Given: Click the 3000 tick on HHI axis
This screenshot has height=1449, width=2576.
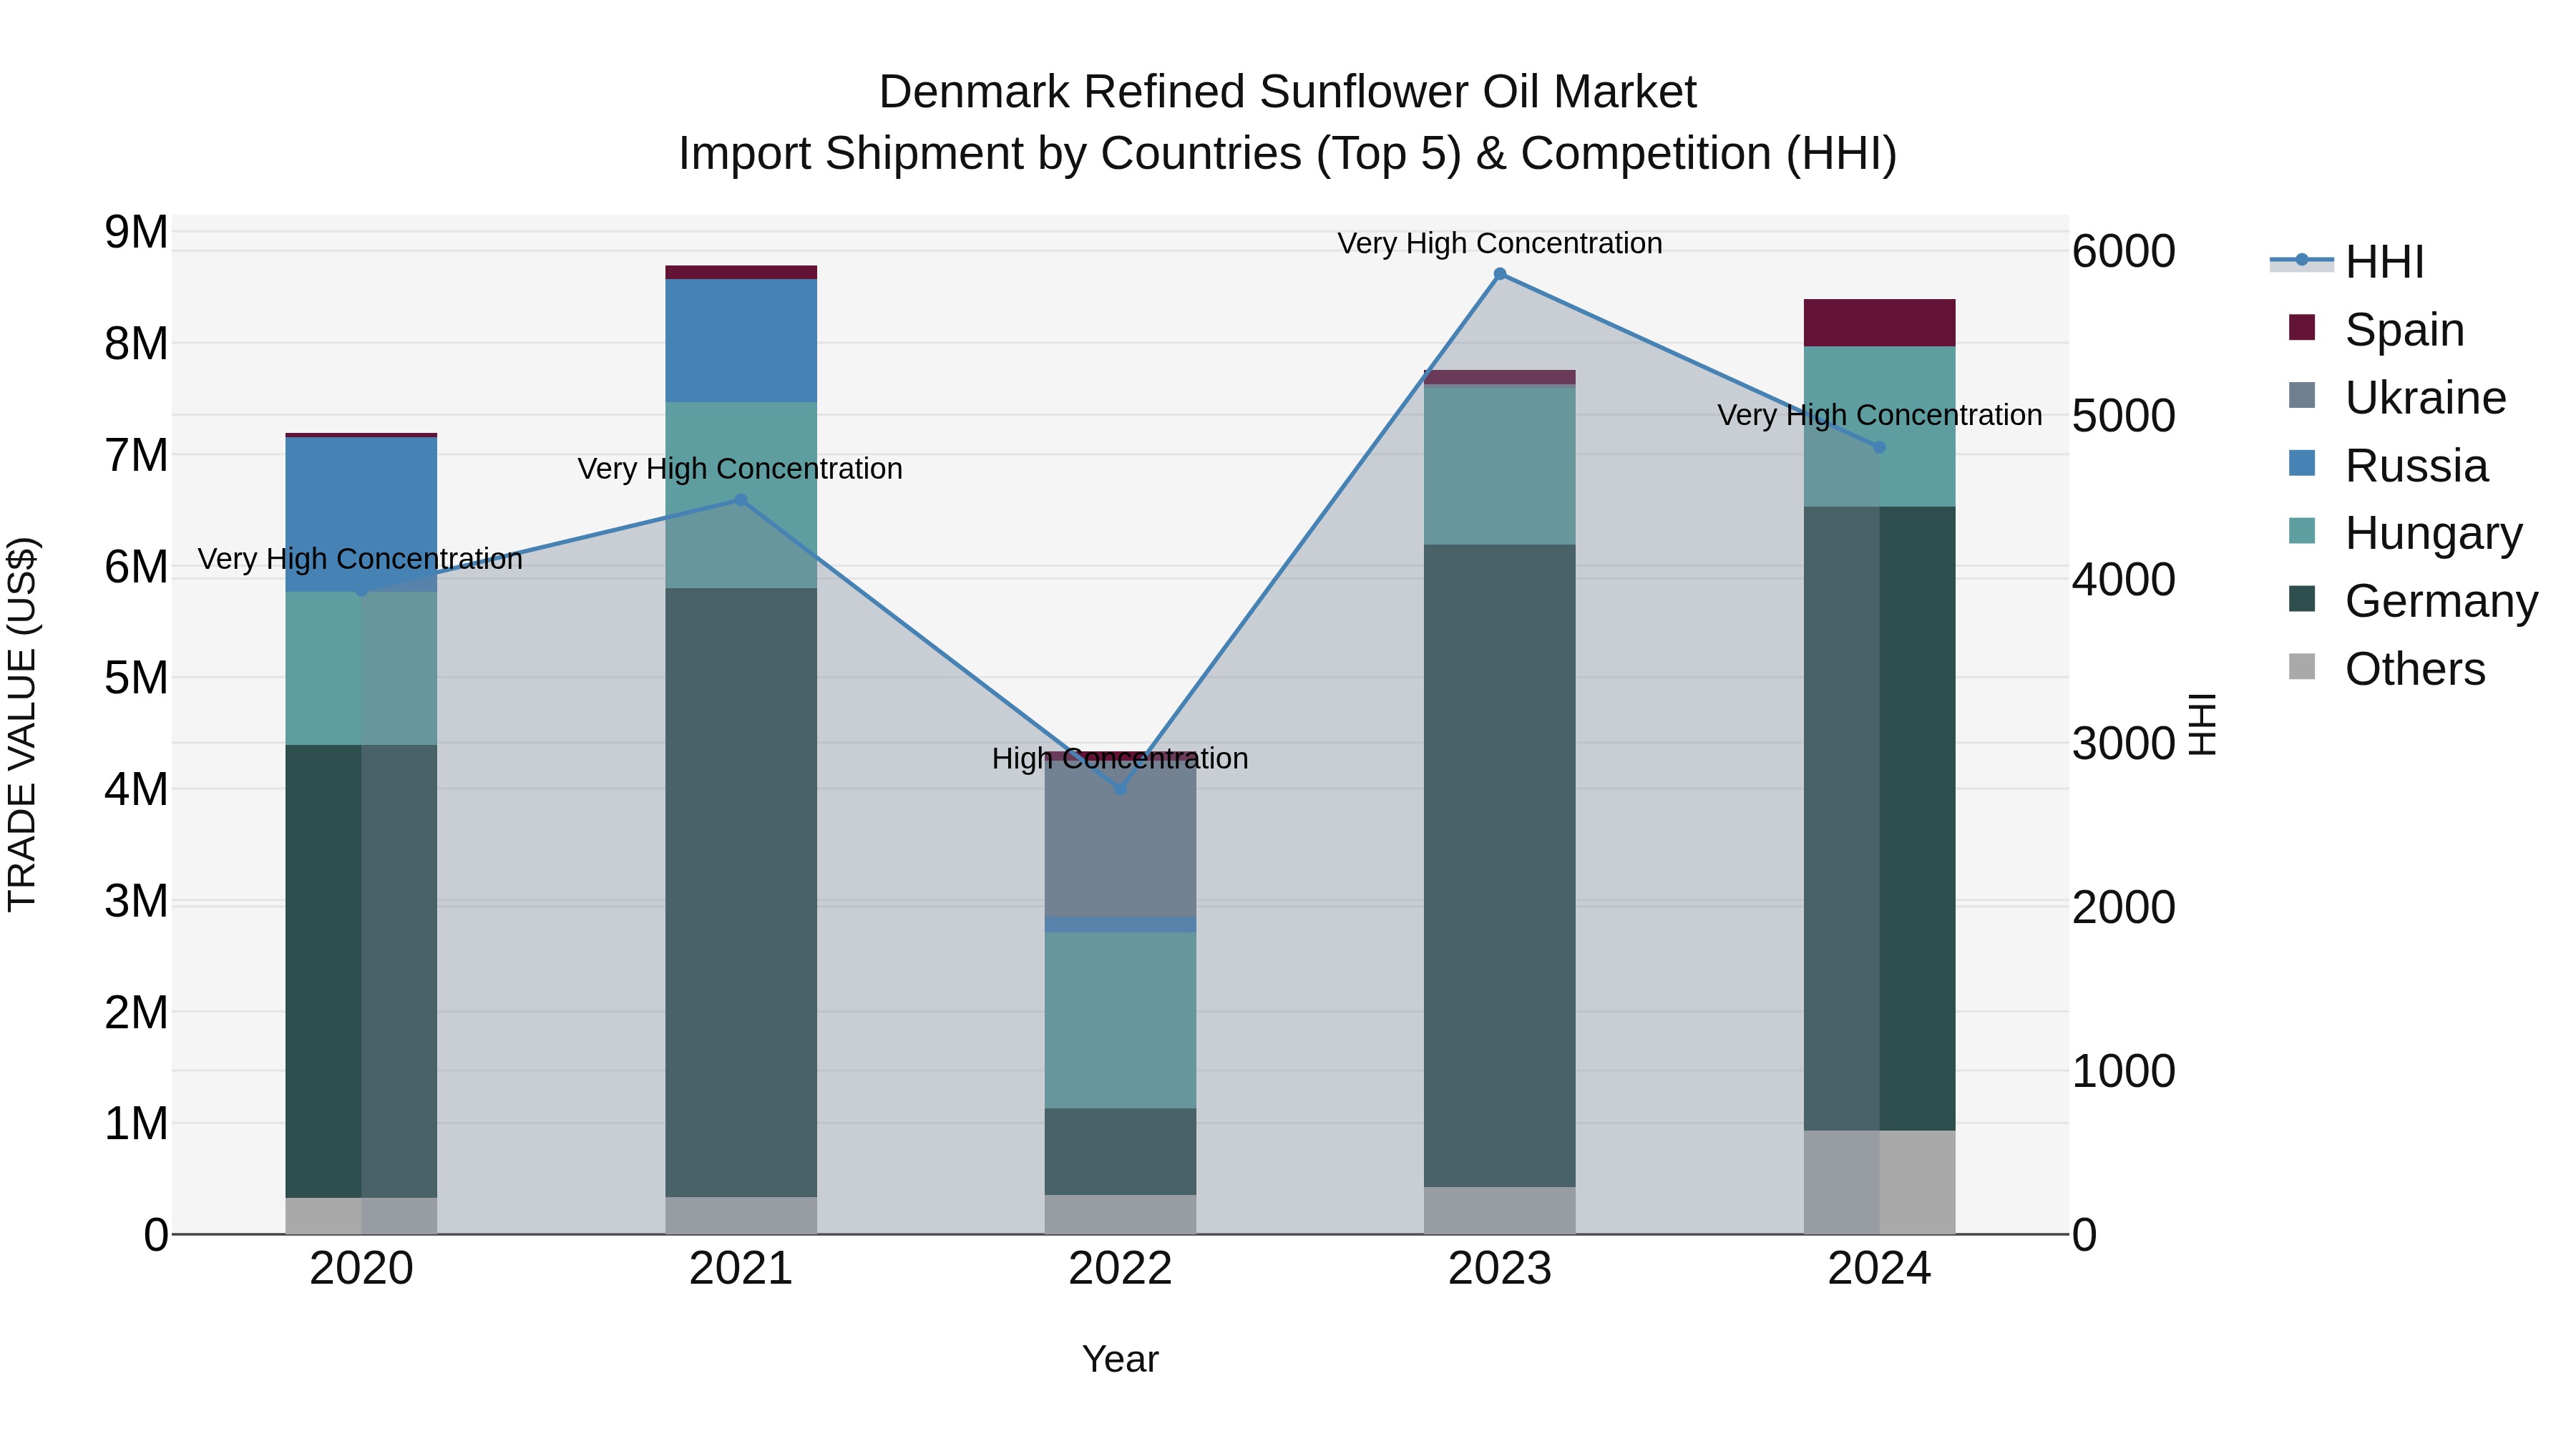Looking at the screenshot, I should click(2124, 743).
